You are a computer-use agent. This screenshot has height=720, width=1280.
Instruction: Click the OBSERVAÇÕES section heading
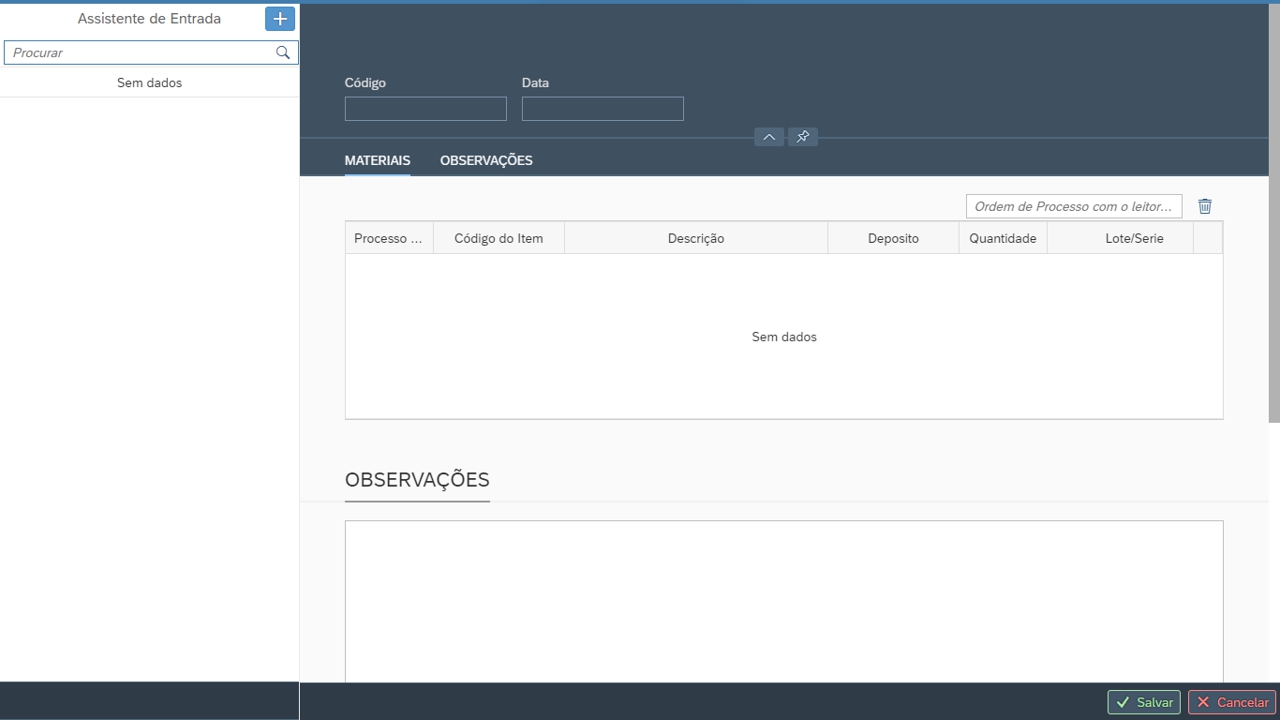[x=417, y=480]
